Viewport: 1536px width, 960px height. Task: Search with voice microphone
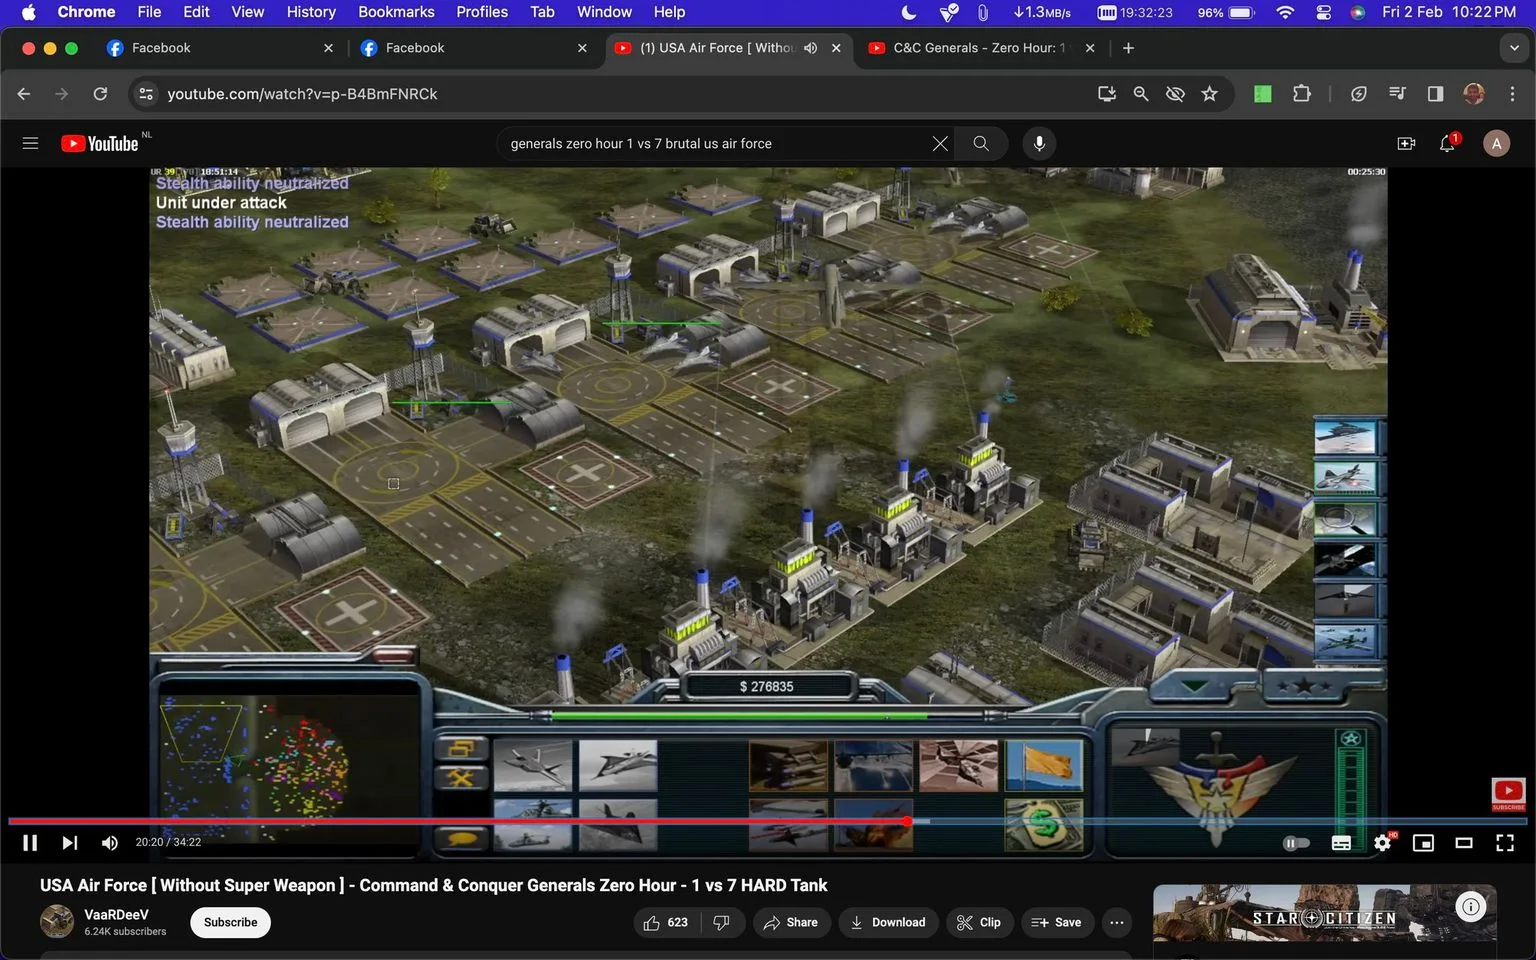coord(1039,143)
